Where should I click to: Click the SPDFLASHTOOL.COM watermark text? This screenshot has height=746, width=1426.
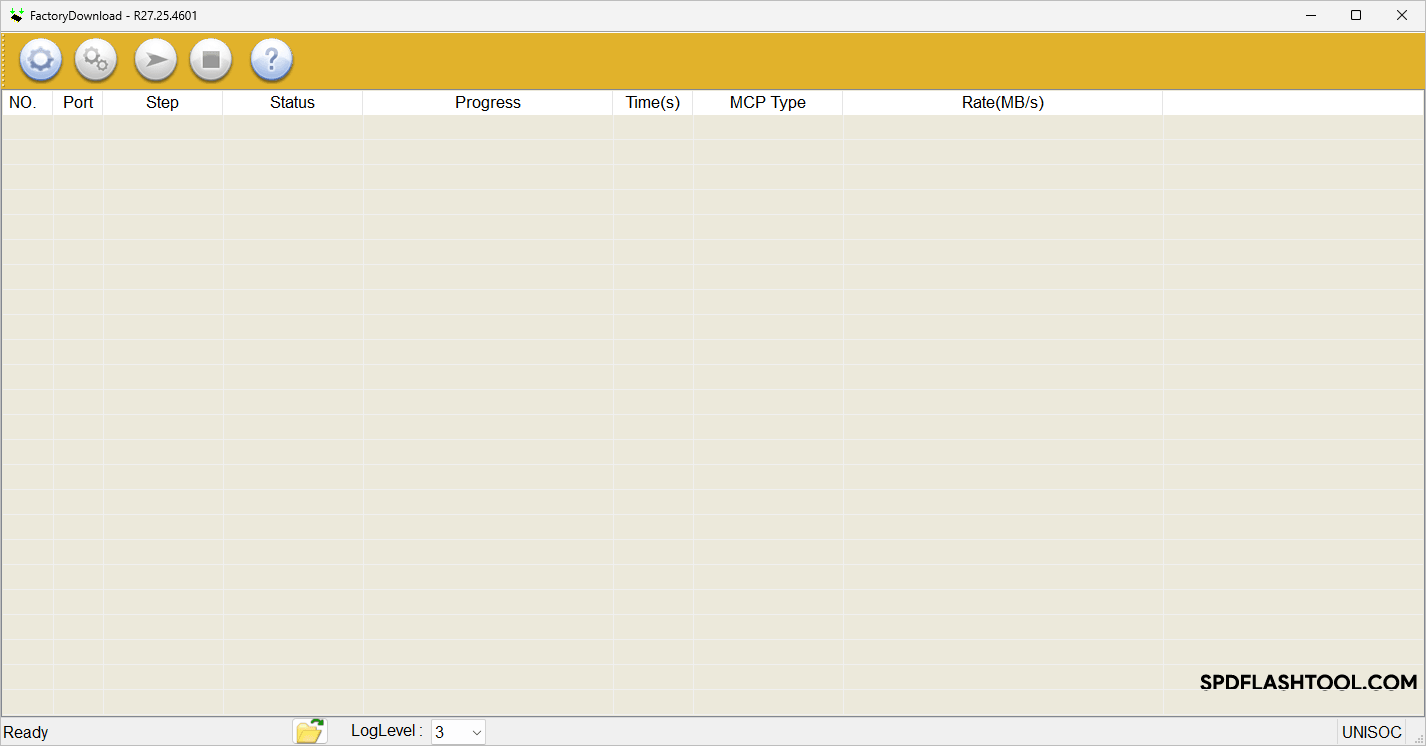[1308, 683]
